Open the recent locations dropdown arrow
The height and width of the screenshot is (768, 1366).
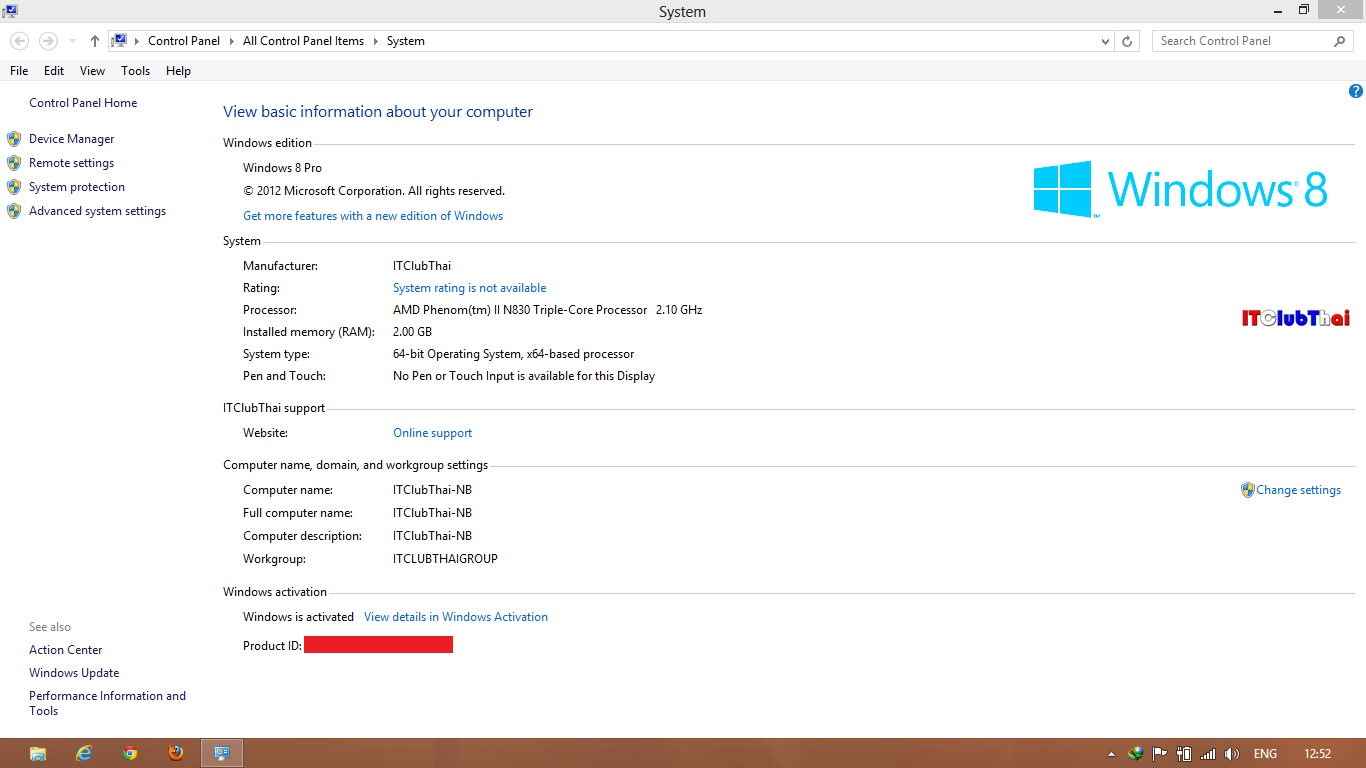coord(72,41)
